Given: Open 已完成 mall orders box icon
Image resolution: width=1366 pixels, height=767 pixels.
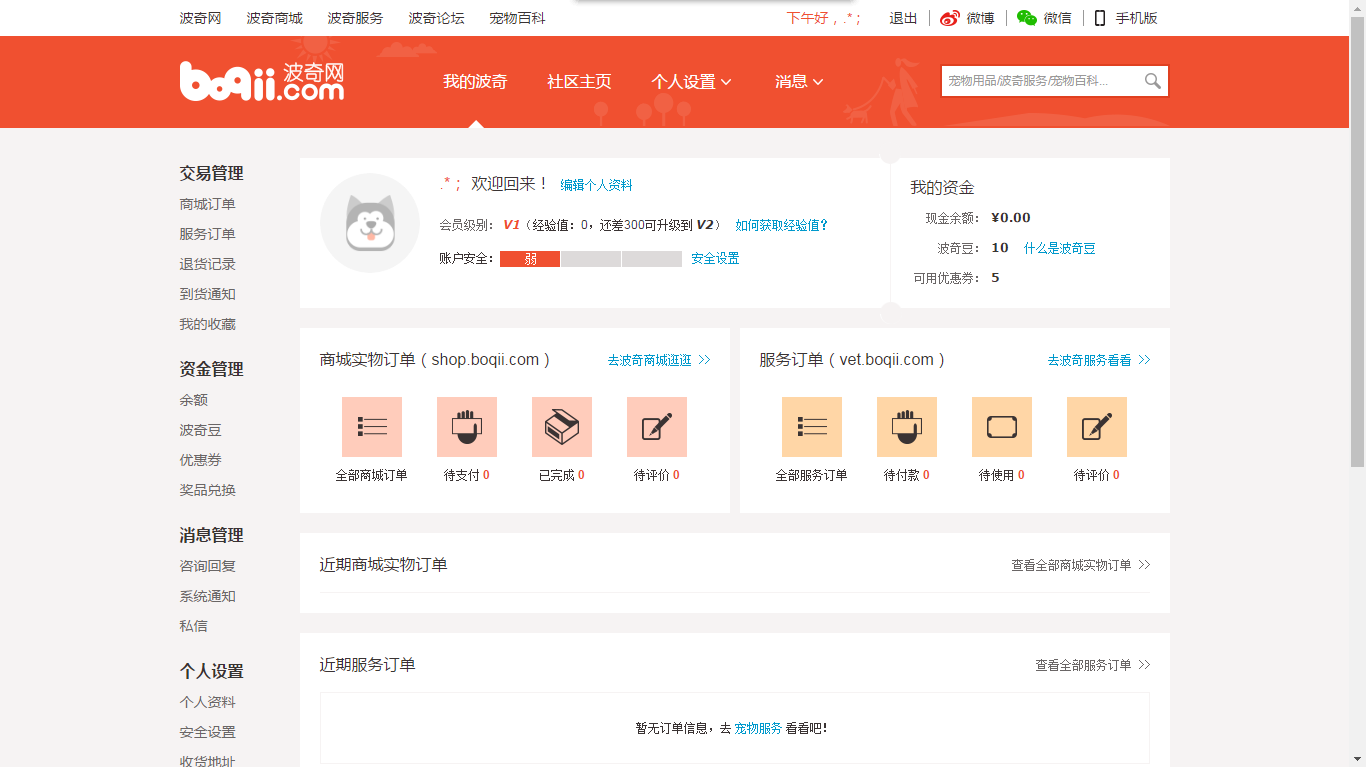Looking at the screenshot, I should [562, 427].
